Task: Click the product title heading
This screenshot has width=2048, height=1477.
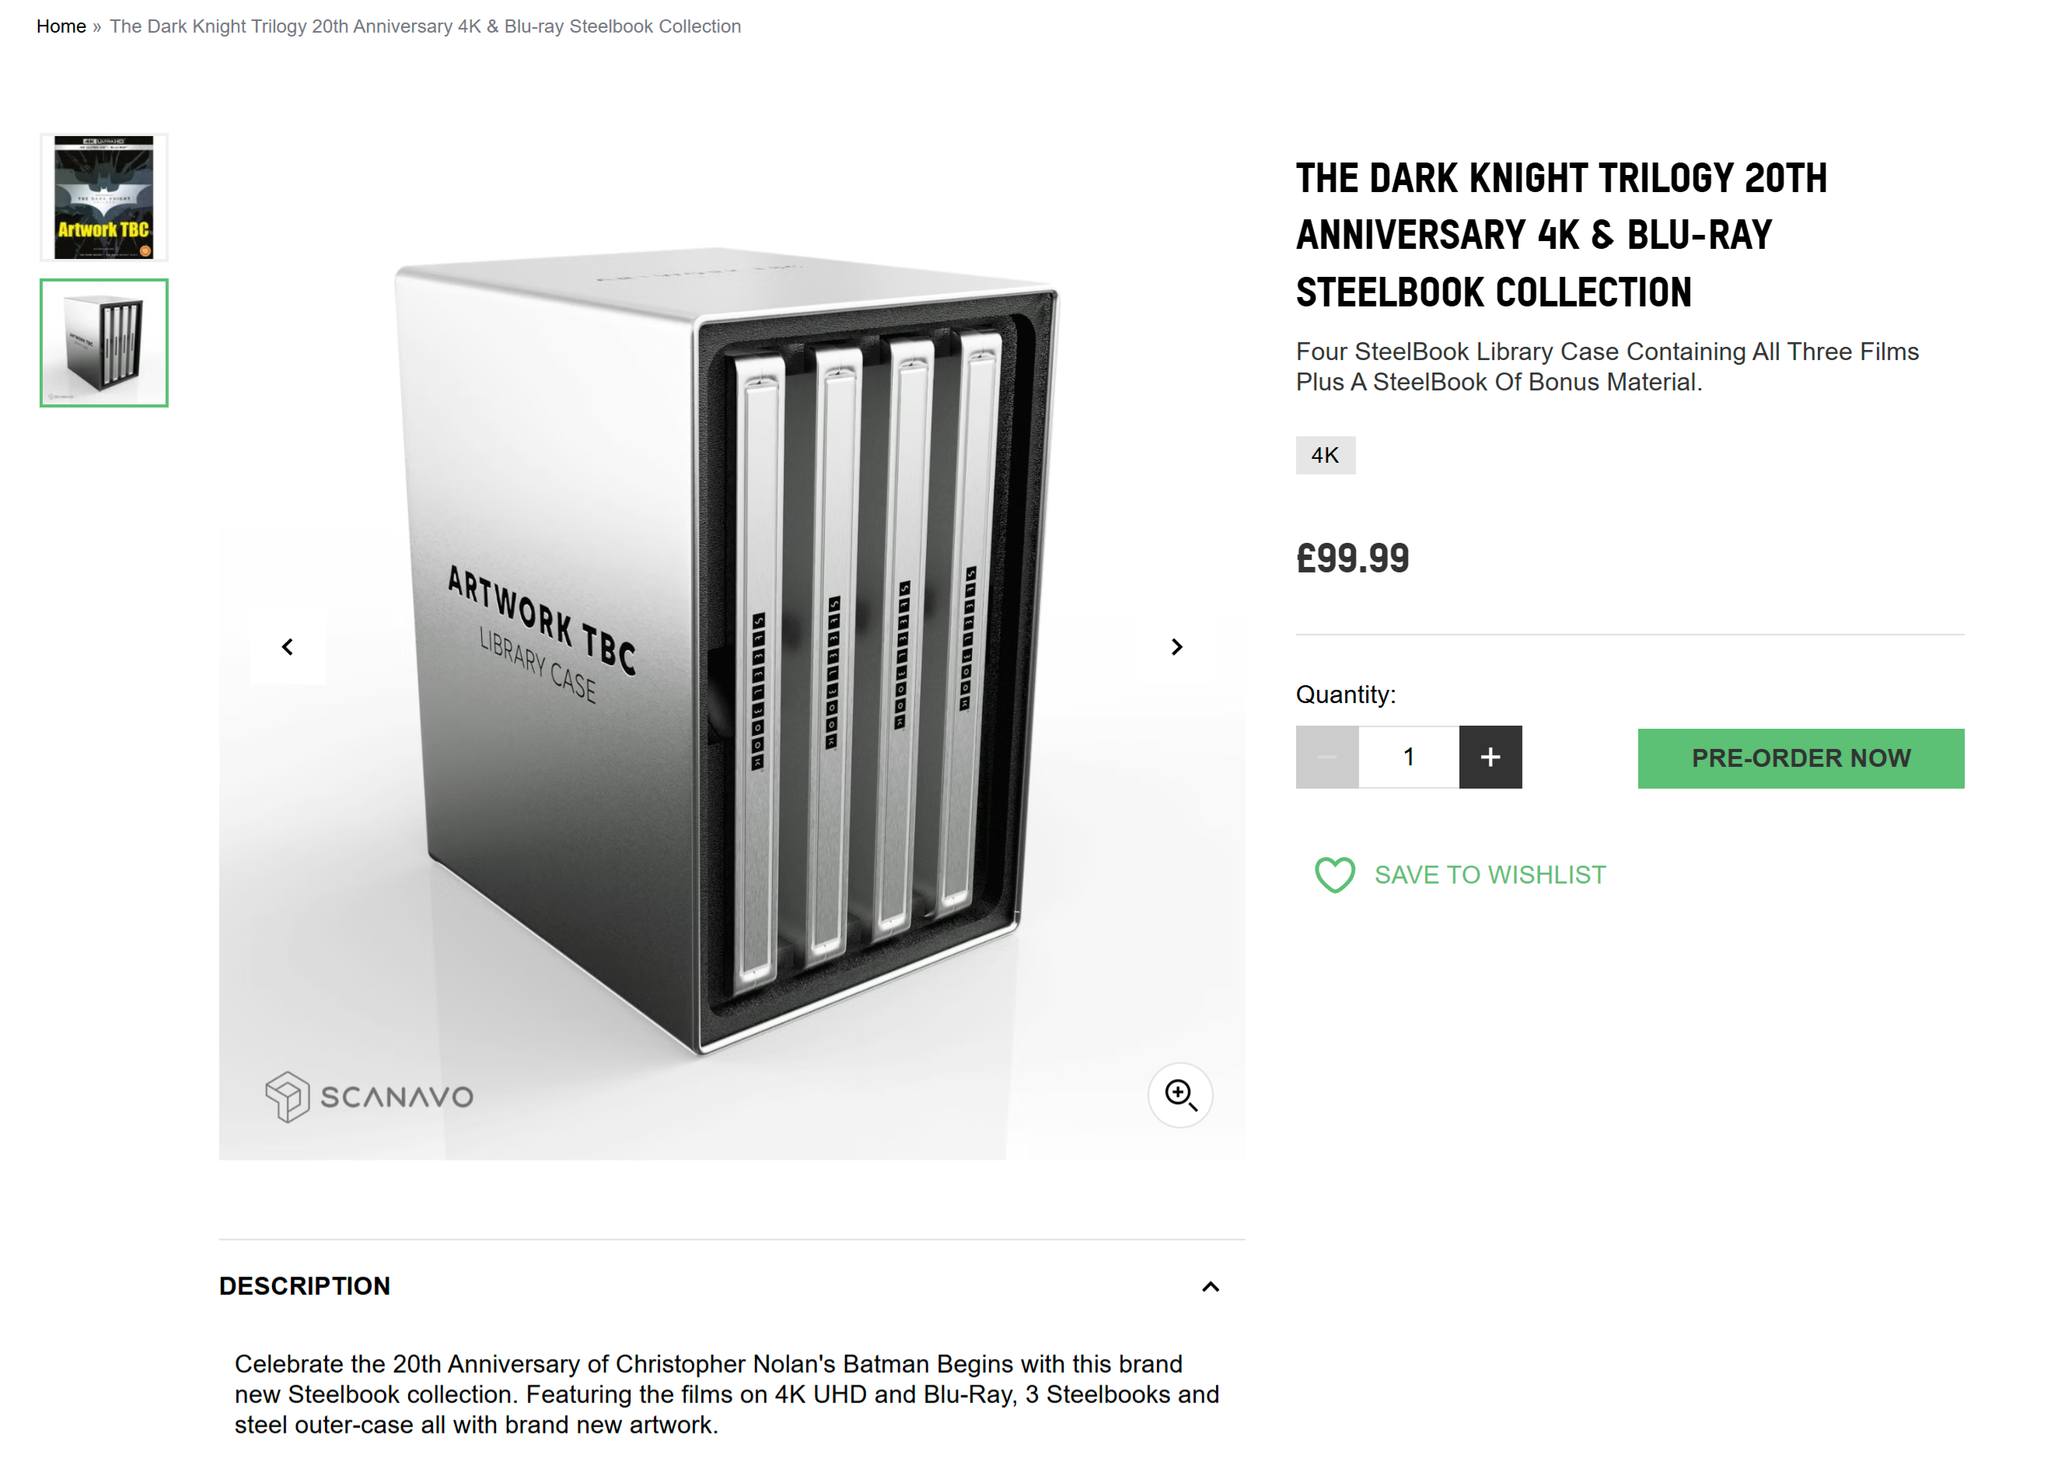Action: (1561, 235)
